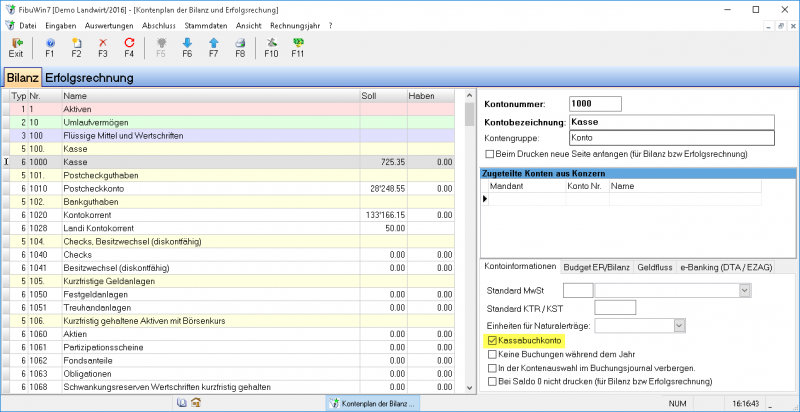This screenshot has width=800, height=412.
Task: Check Beim Drucken neue Seite anfangen
Action: tap(490, 153)
